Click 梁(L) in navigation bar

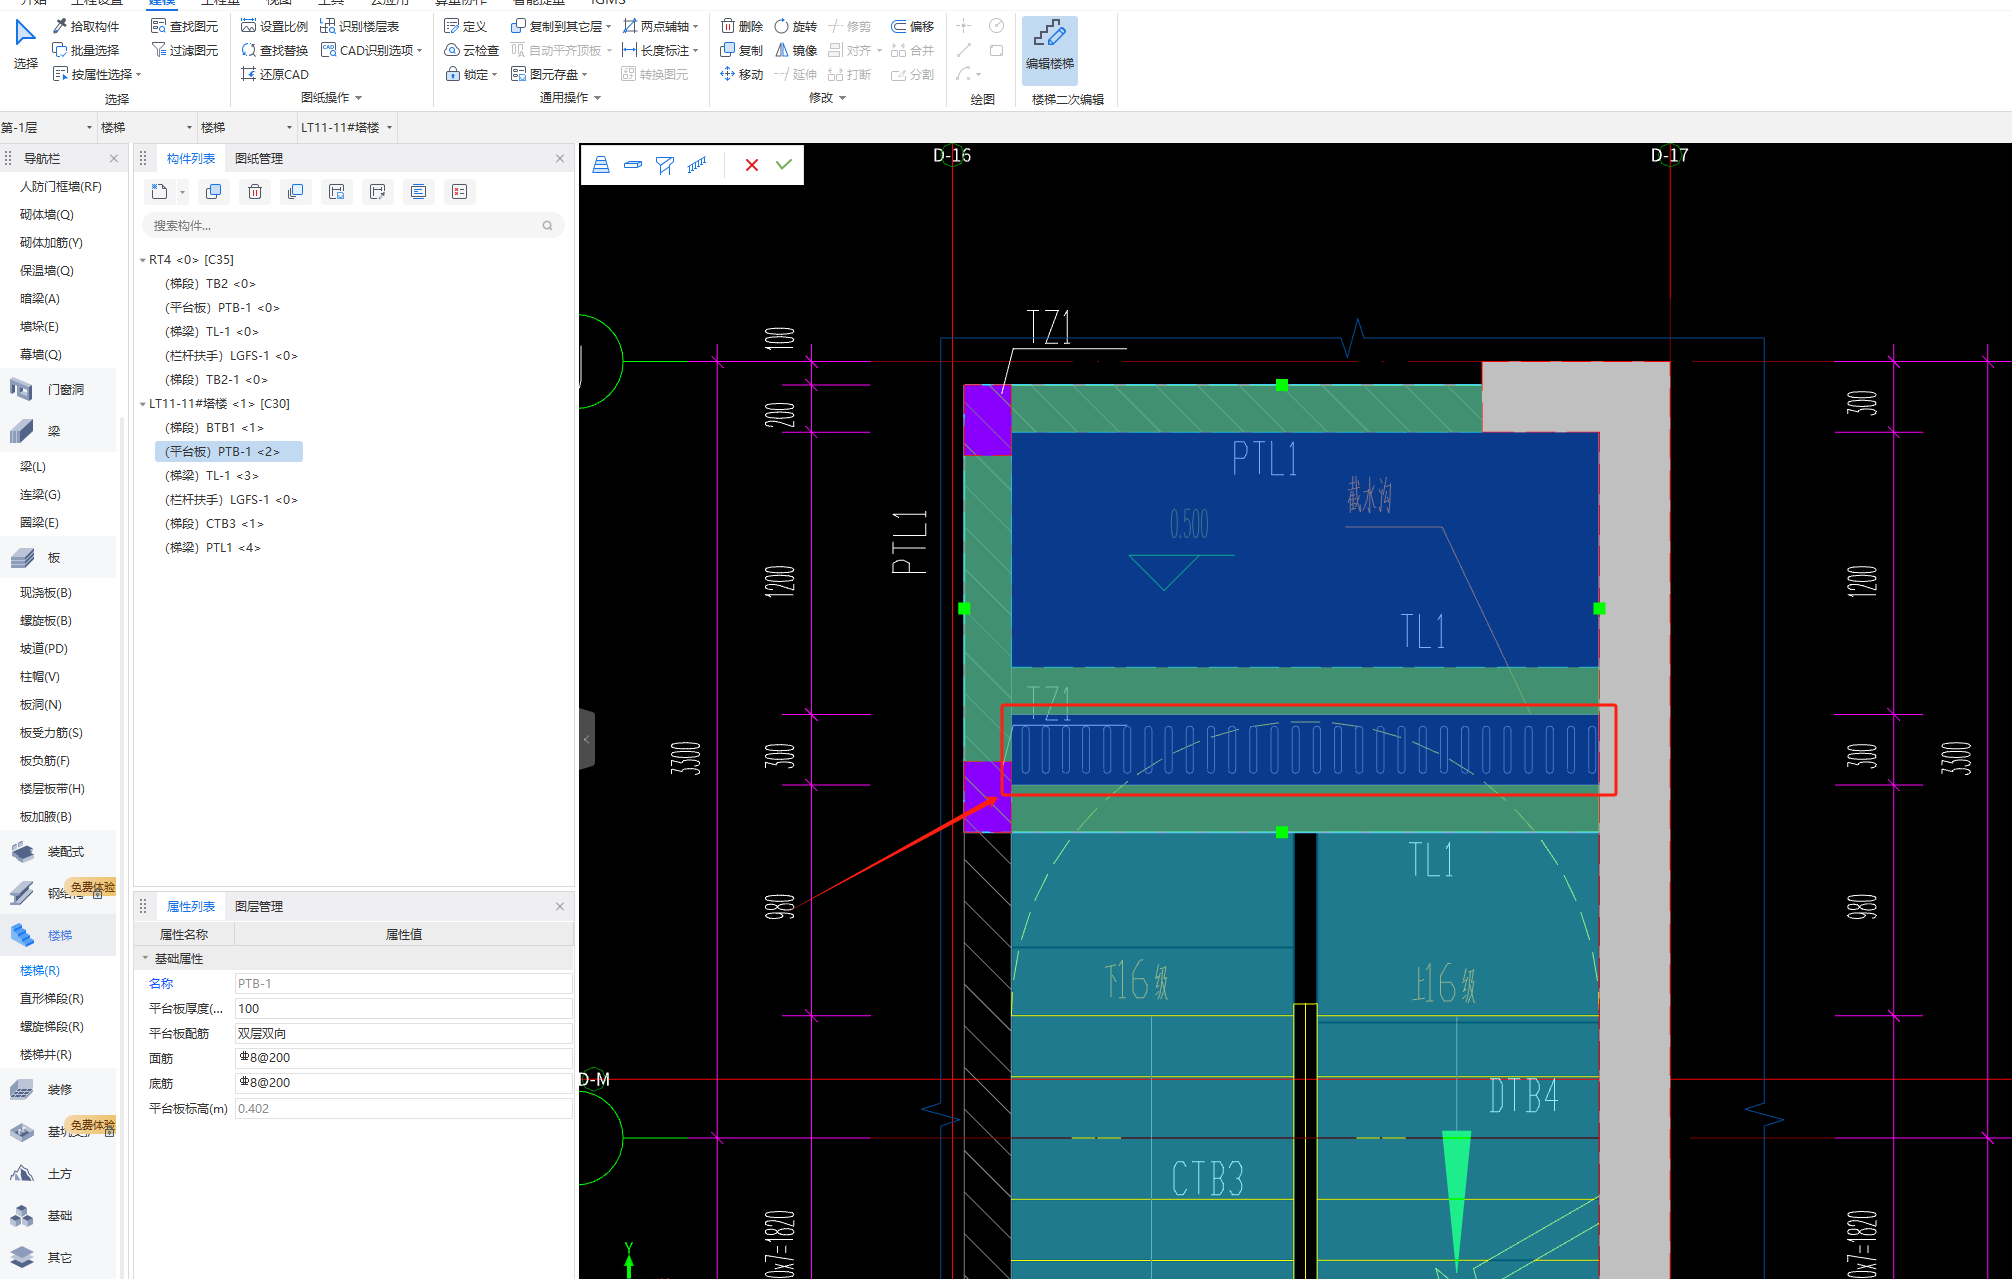tap(33, 466)
